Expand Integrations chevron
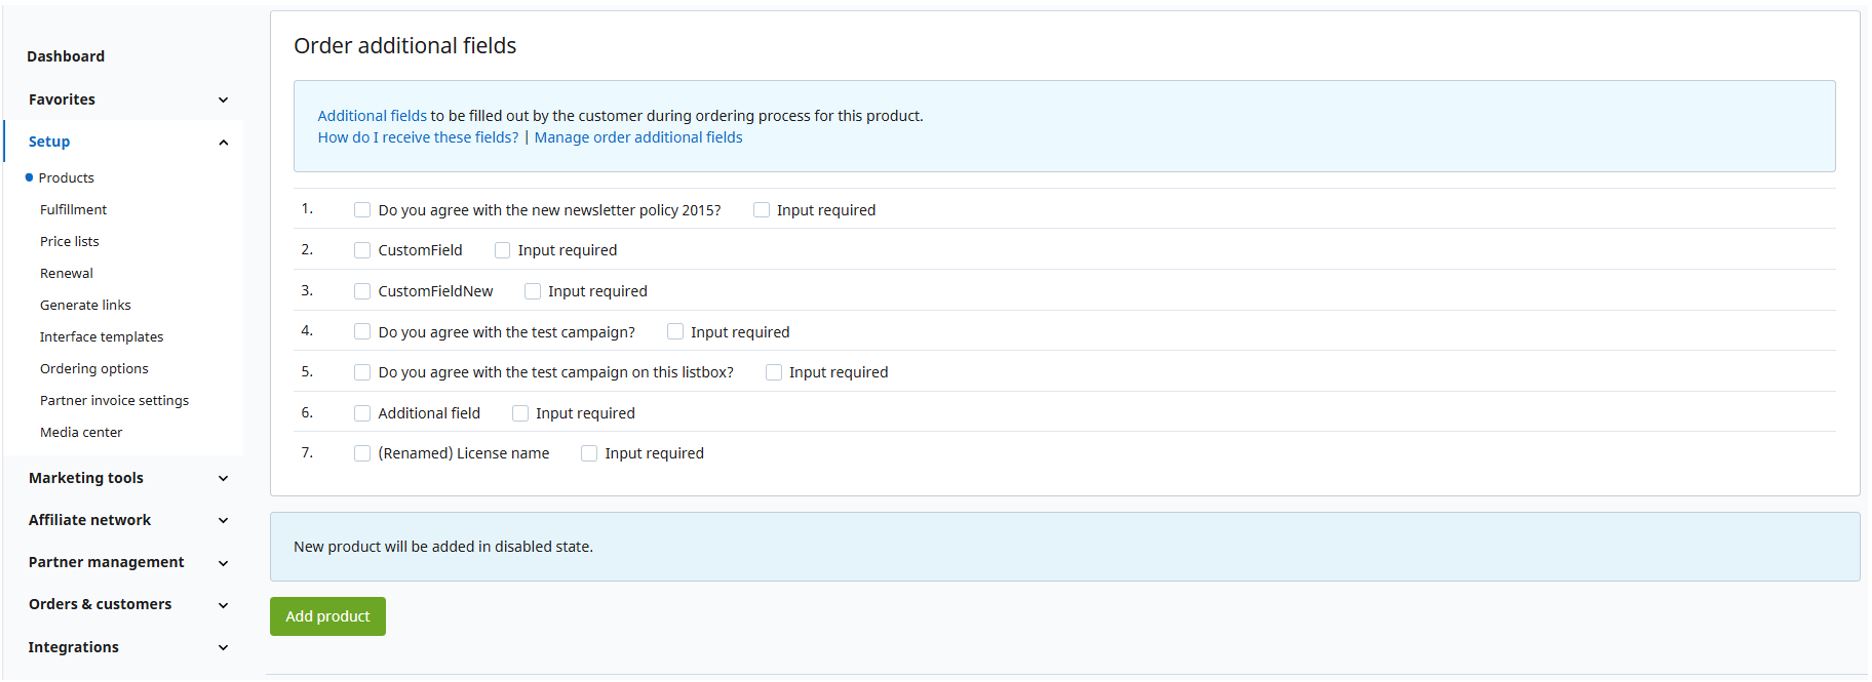This screenshot has width=1872, height=682. pos(223,647)
